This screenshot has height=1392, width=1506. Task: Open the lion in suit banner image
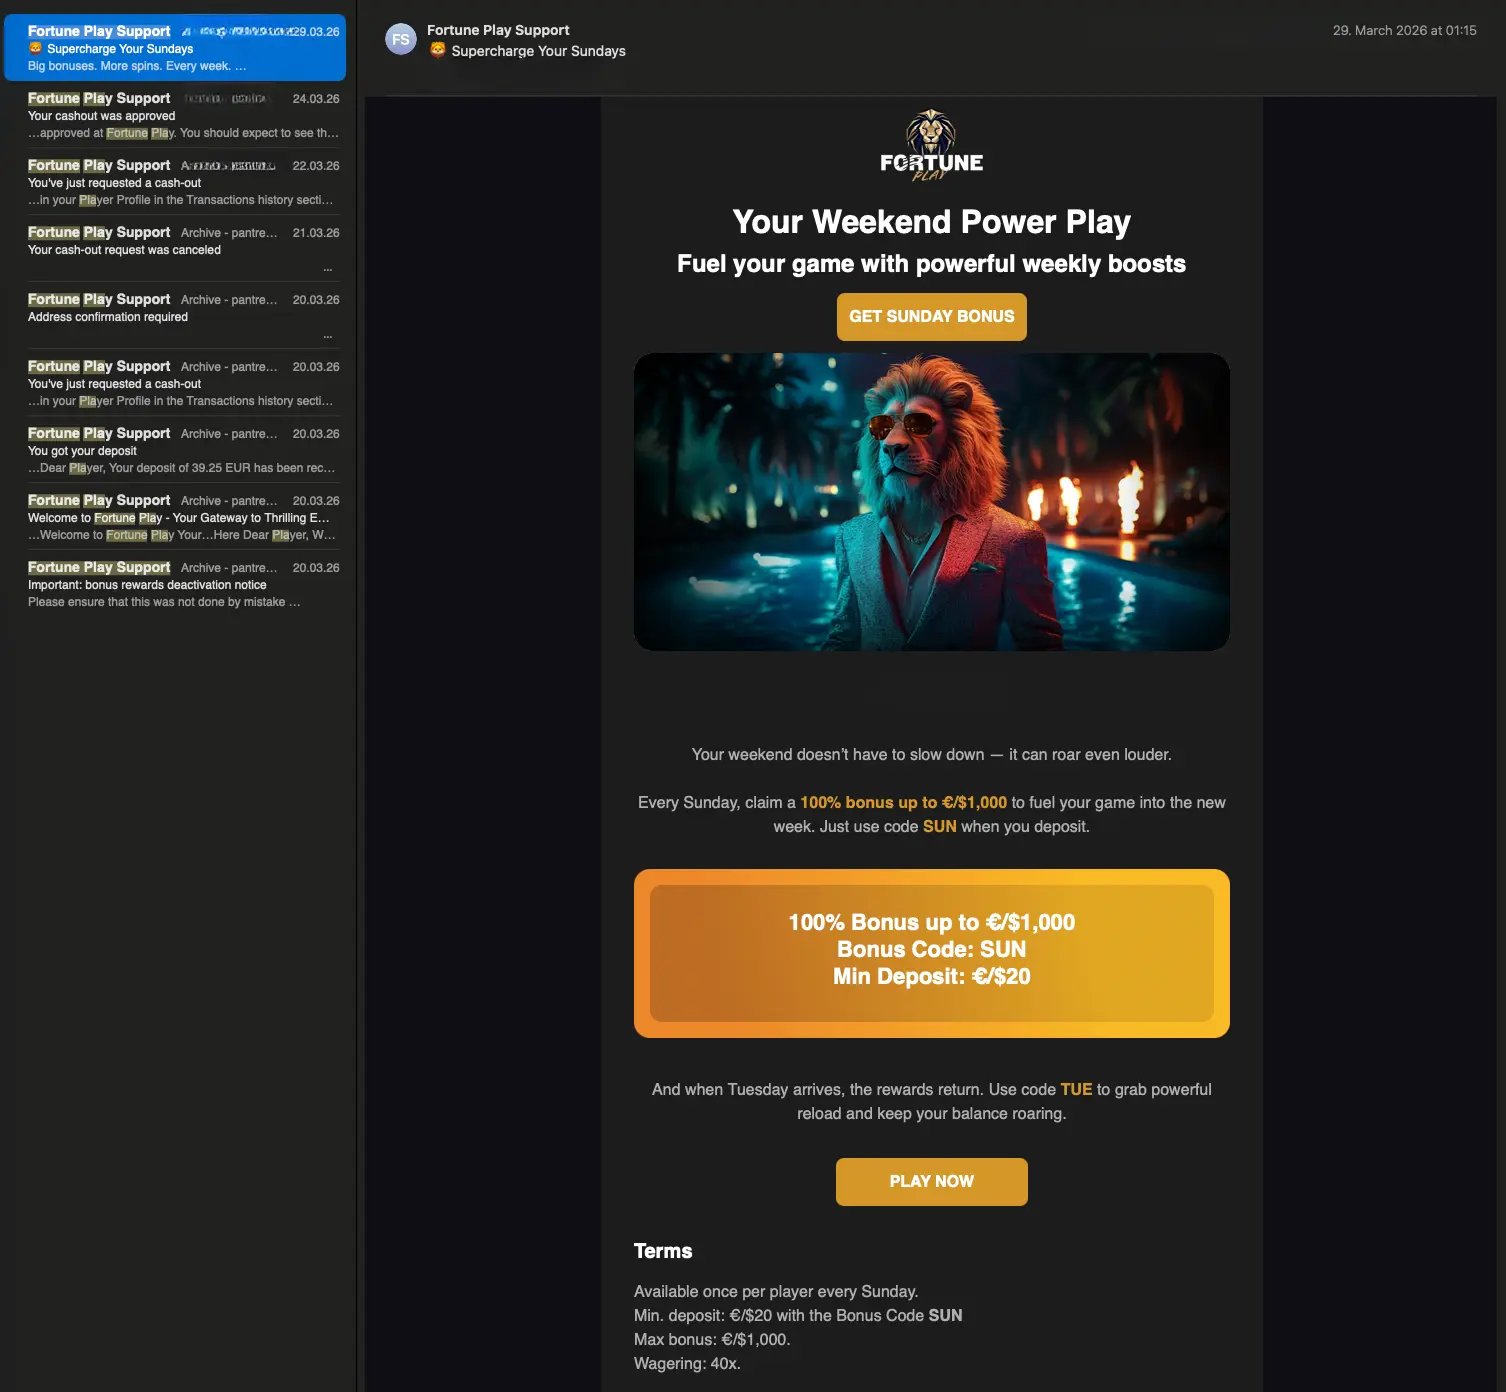(x=931, y=502)
